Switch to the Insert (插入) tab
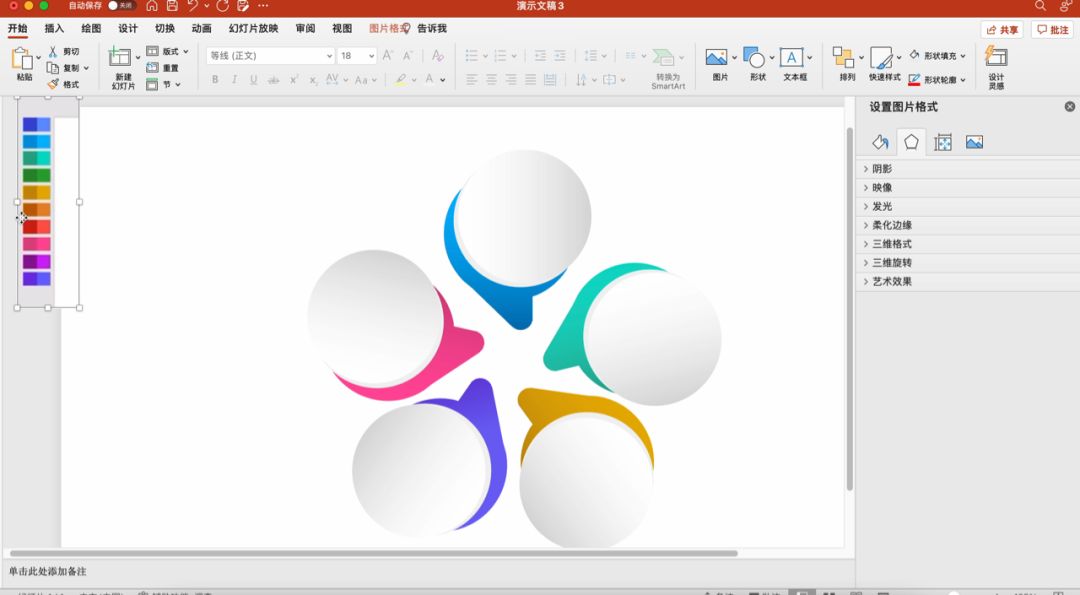 point(54,28)
